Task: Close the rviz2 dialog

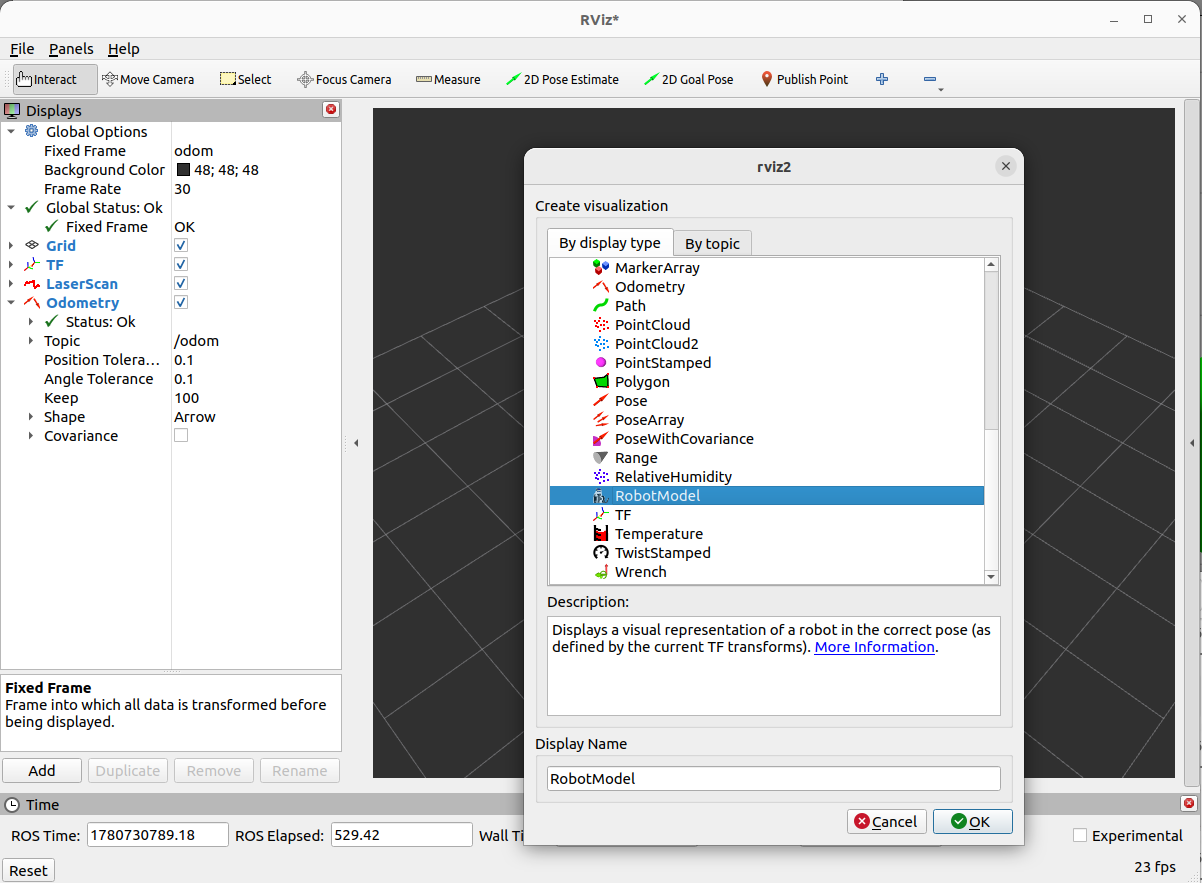Action: (1006, 167)
